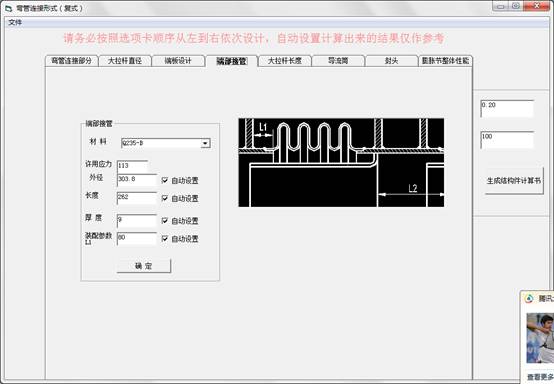Click the 0.20 value input field

click(507, 108)
